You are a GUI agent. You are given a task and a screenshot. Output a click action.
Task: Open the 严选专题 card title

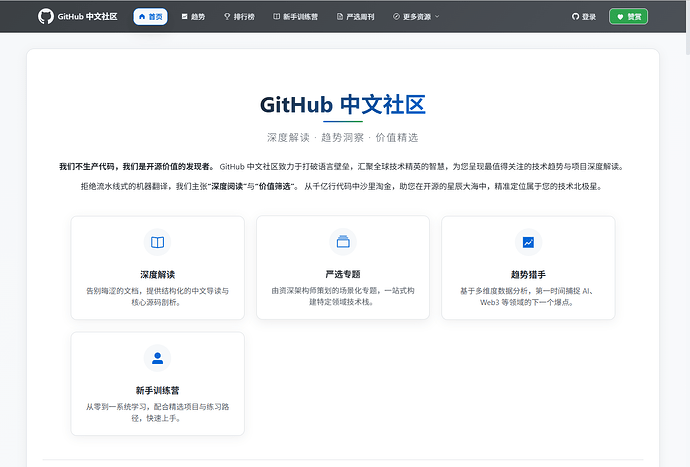click(343, 273)
